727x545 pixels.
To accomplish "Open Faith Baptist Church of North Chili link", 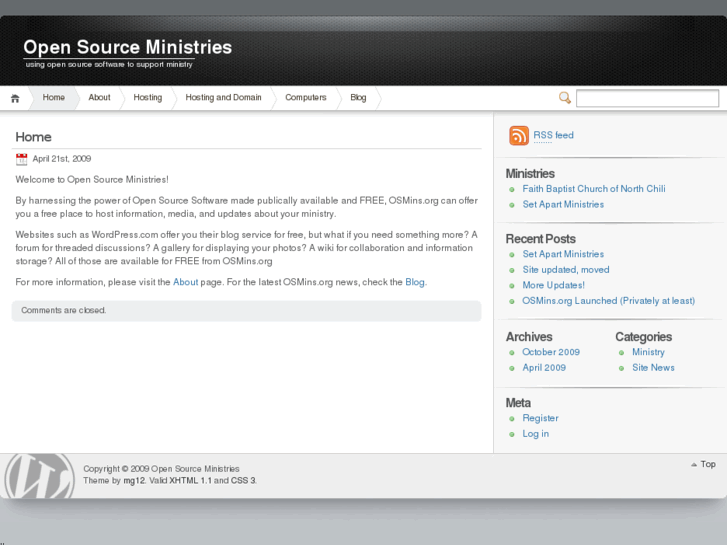I will click(x=593, y=189).
